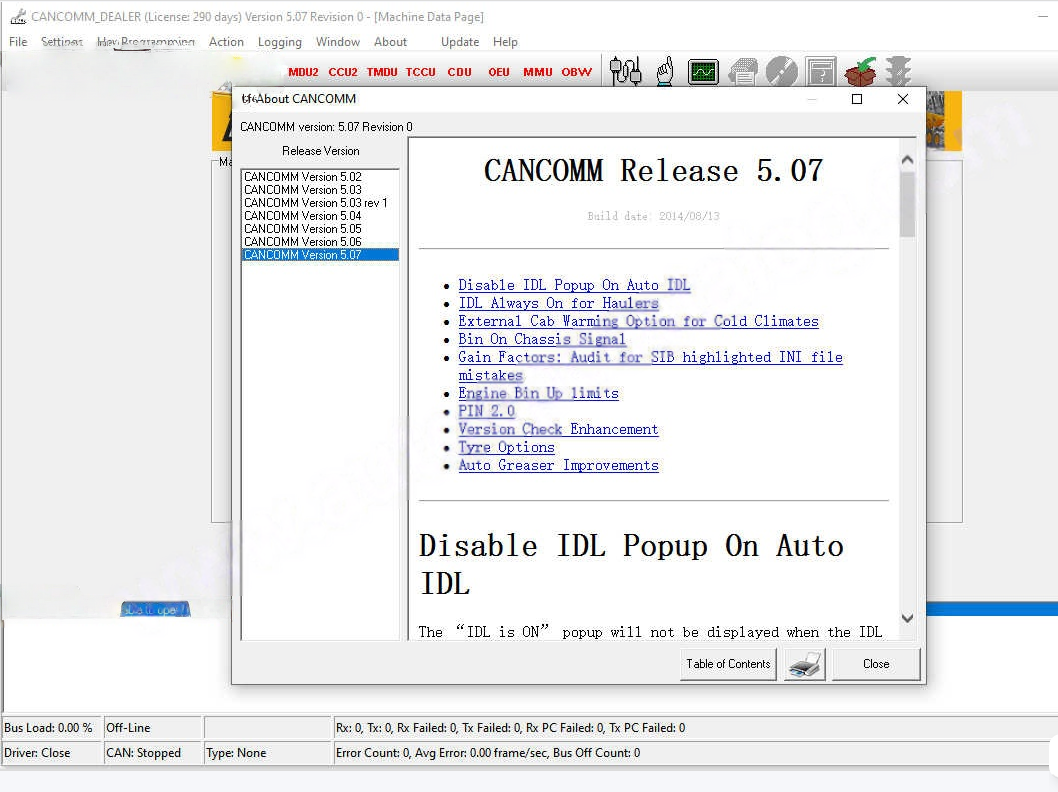Click the Bus Load status bar cell
This screenshot has width=1058, height=792.
52,728
